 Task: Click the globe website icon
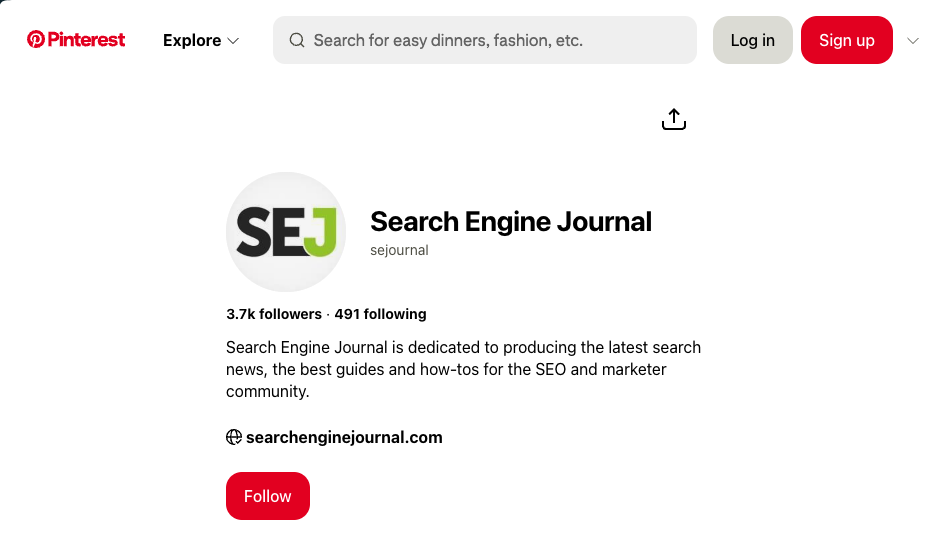click(x=234, y=437)
